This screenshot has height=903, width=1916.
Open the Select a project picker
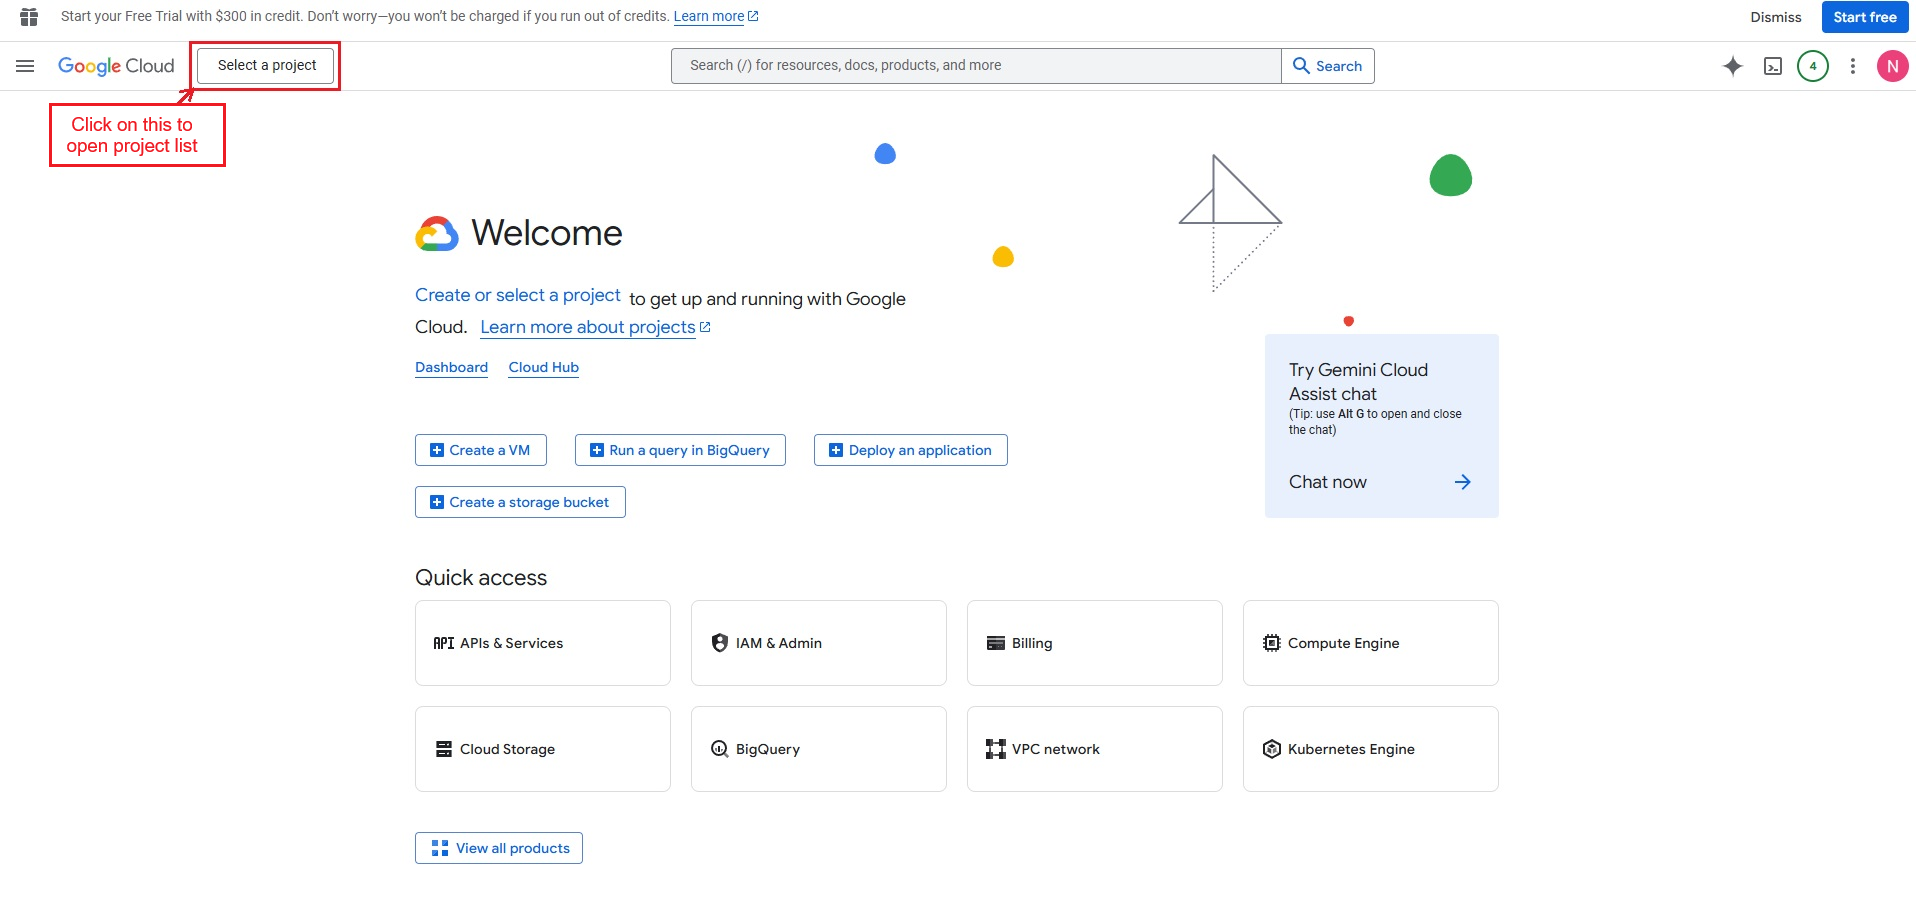pyautogui.click(x=266, y=66)
